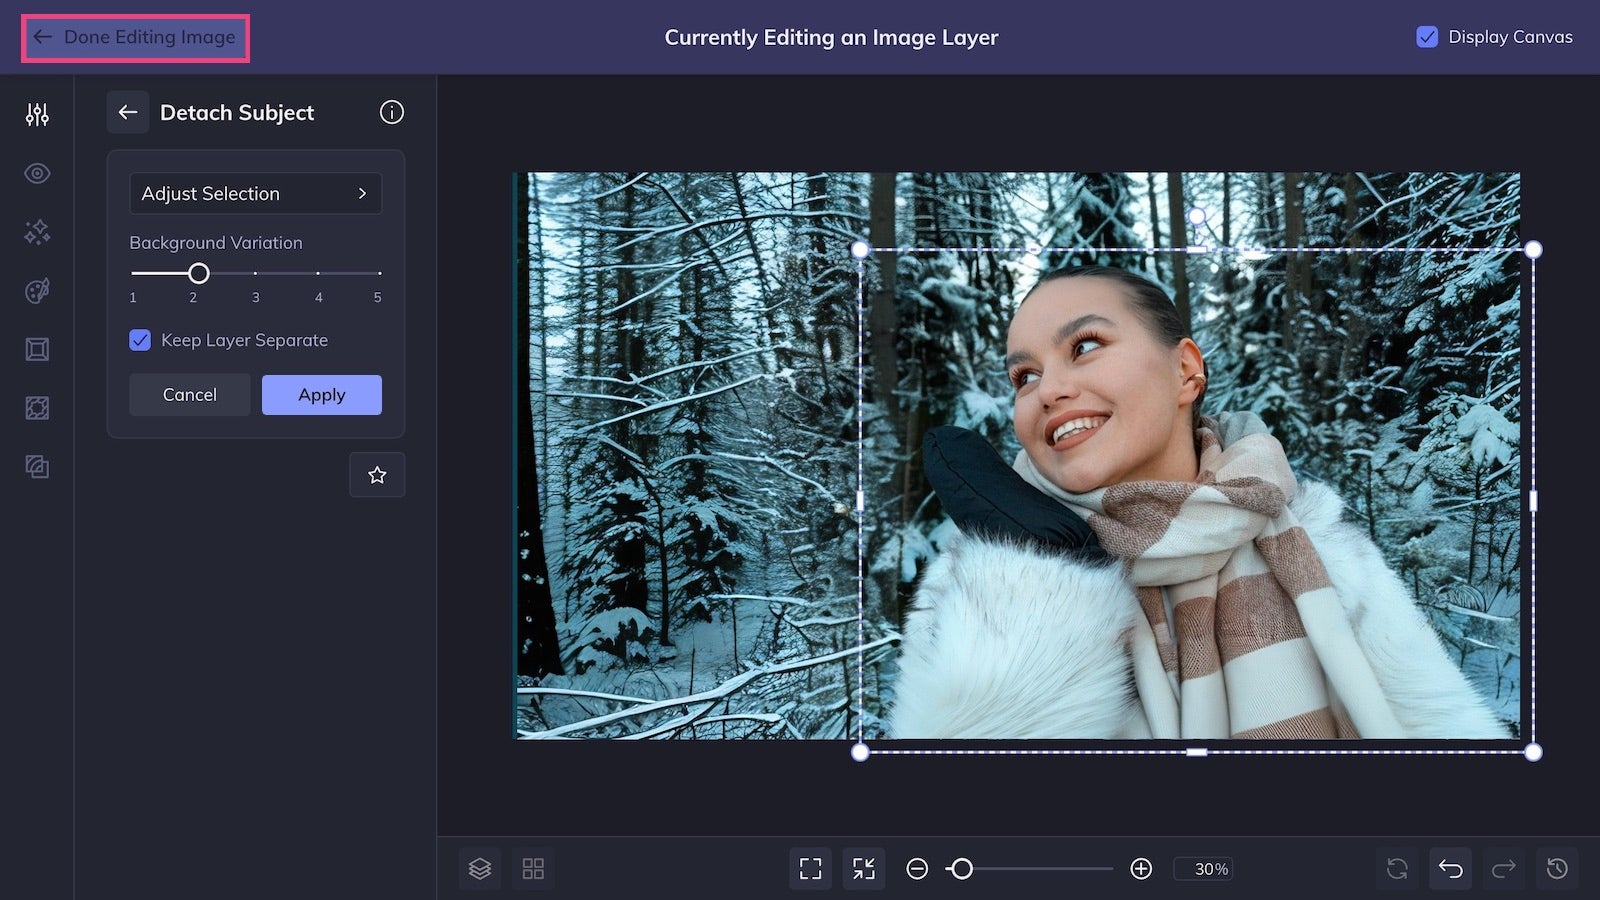Zoom in with the plus icon
Viewport: 1600px width, 900px height.
(1141, 869)
